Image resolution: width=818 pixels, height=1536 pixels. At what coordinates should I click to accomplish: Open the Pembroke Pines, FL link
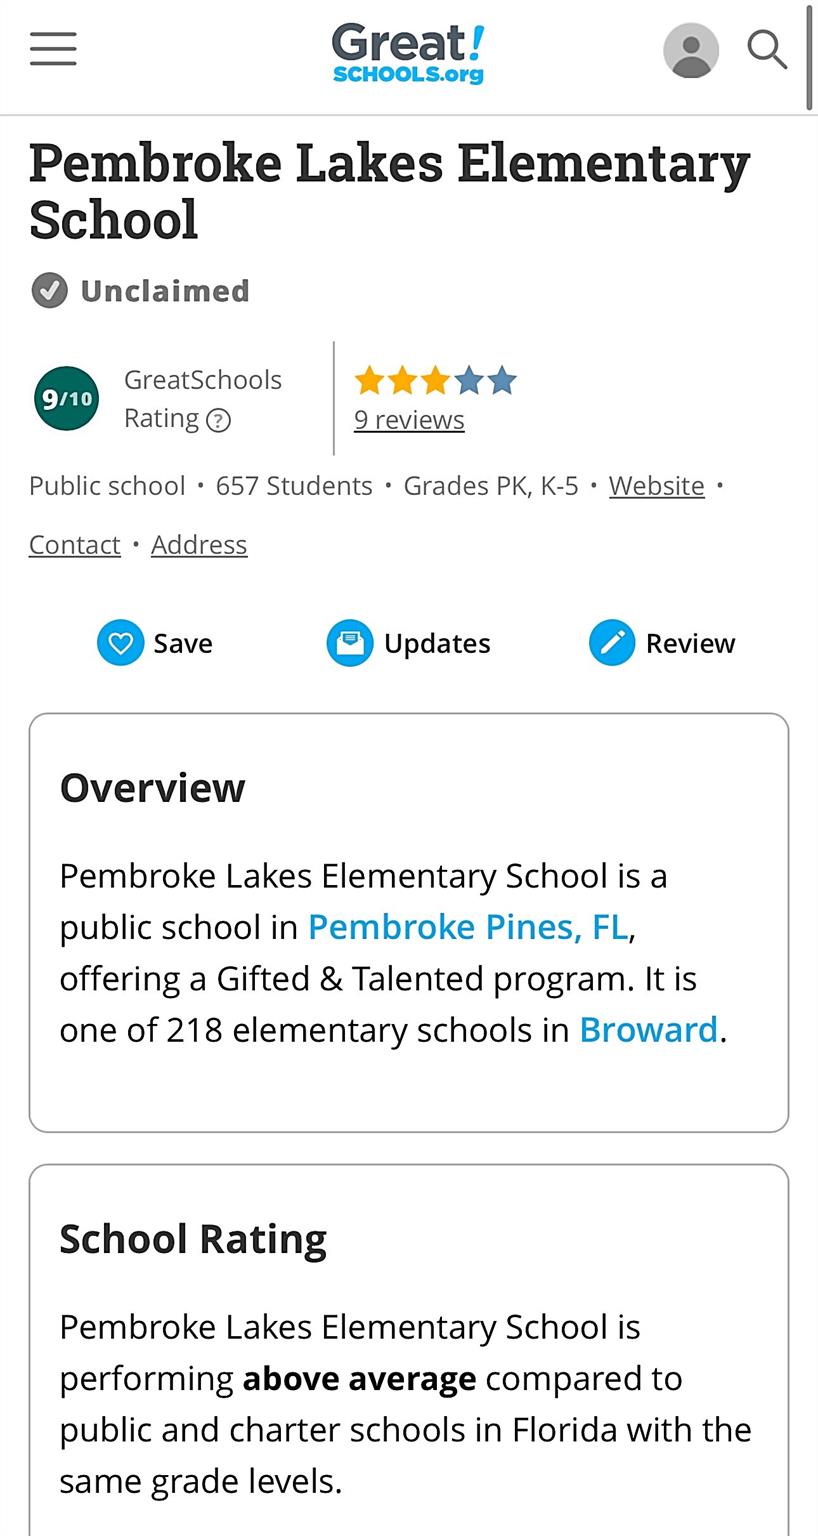[x=468, y=927]
